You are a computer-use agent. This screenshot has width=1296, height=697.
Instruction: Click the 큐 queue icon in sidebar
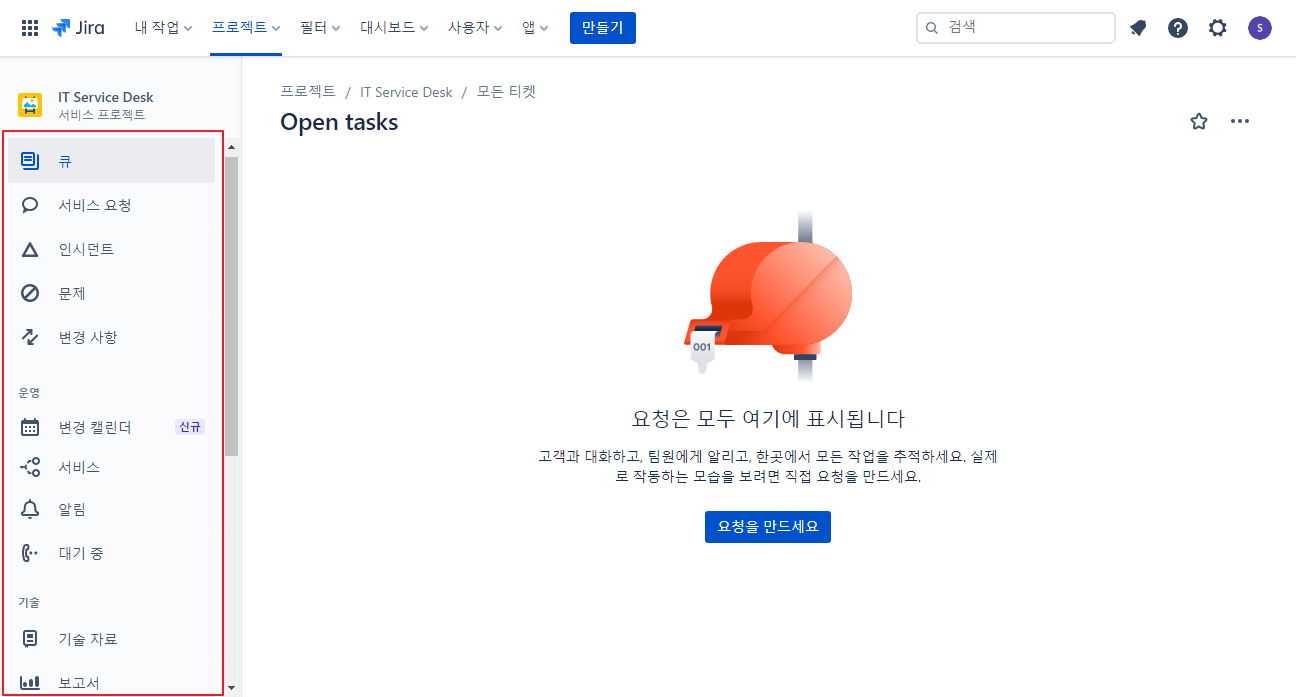(30, 161)
